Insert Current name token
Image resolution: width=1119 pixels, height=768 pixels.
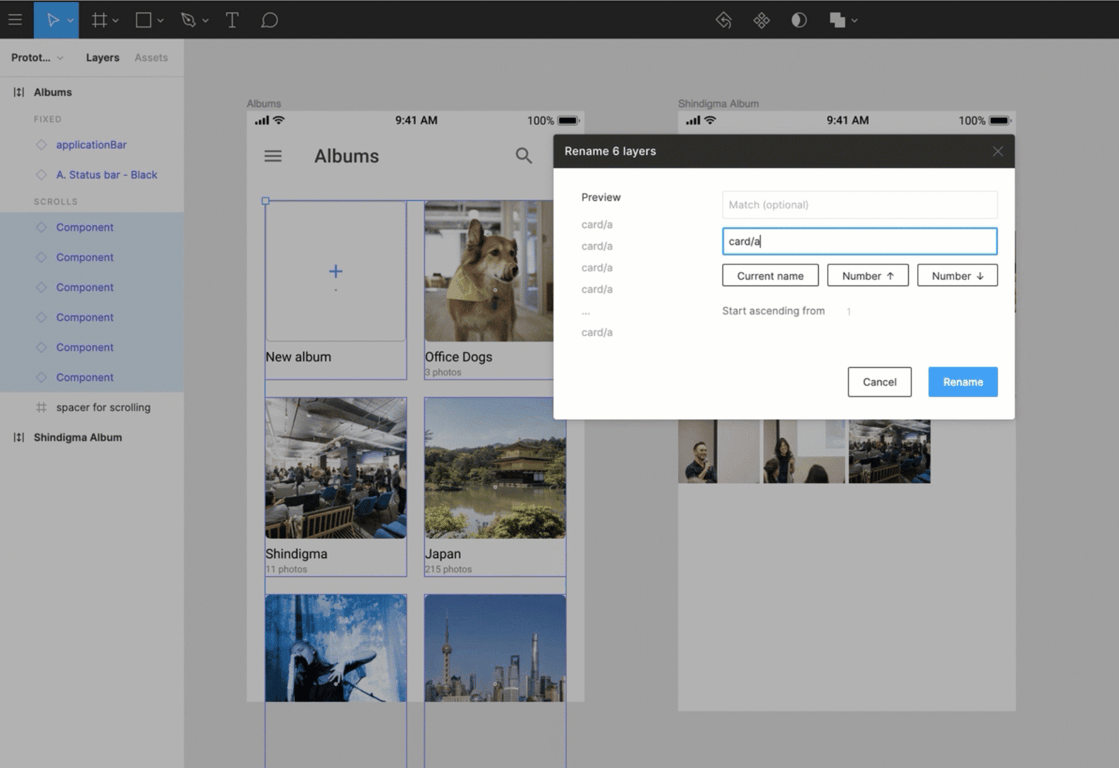(x=770, y=276)
